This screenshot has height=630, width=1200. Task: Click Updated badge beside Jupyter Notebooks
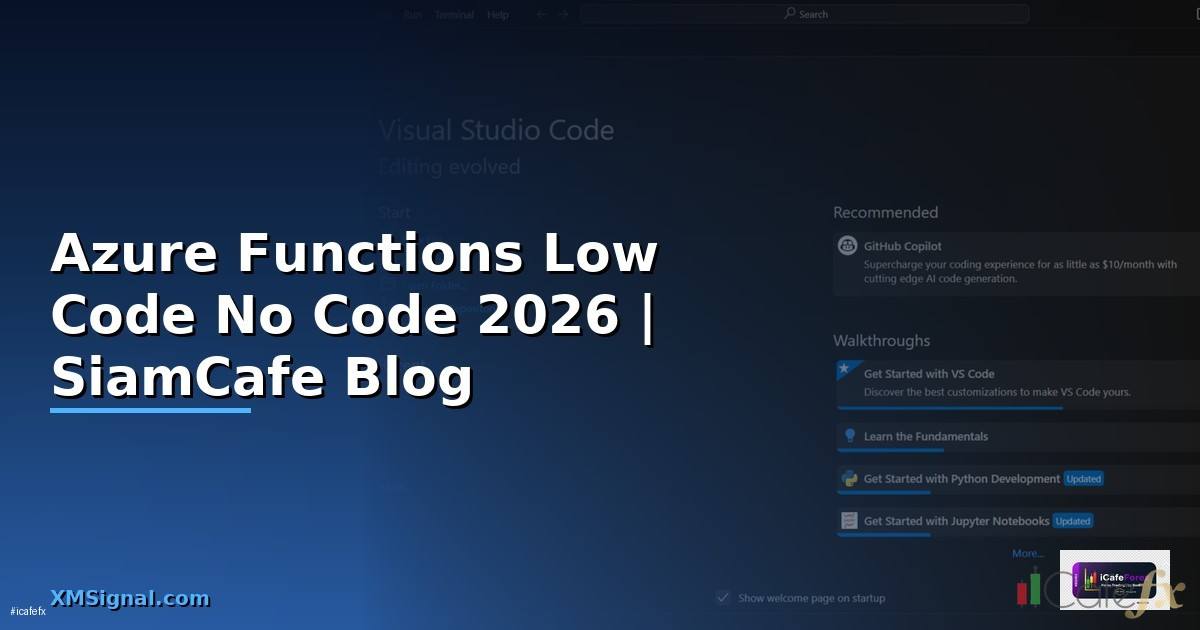point(1073,521)
